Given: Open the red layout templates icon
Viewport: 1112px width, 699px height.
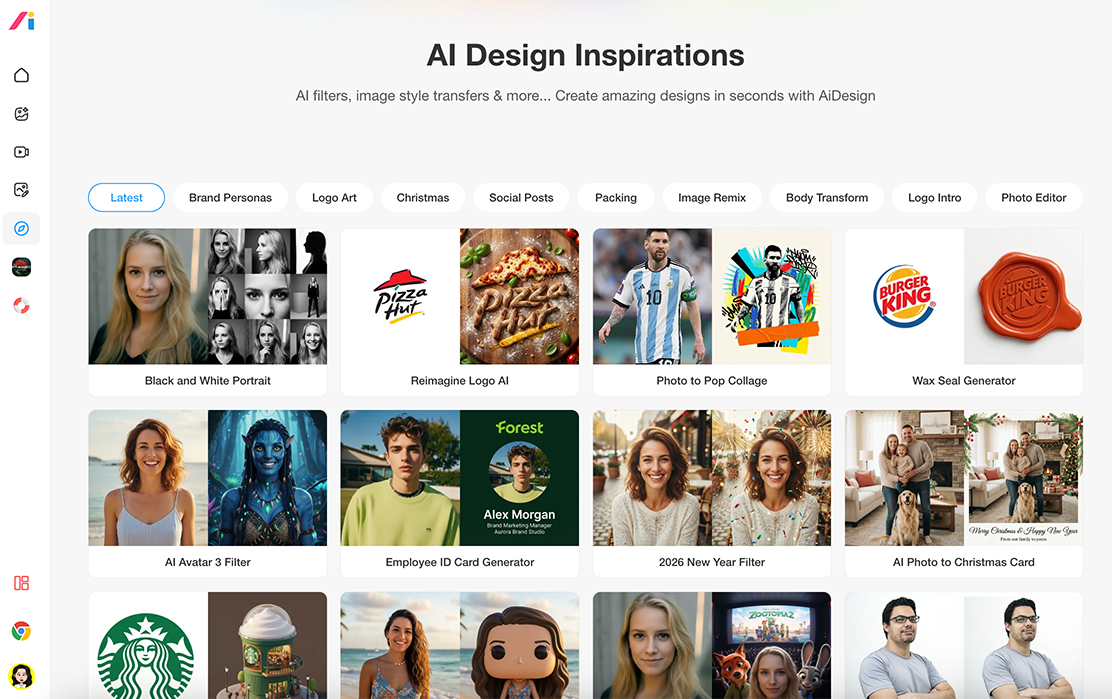Looking at the screenshot, I should pos(21,583).
